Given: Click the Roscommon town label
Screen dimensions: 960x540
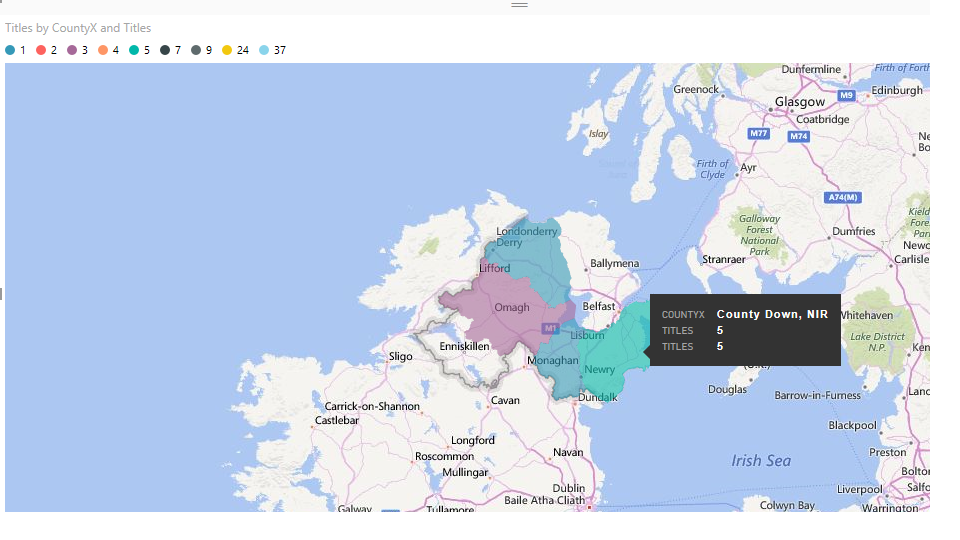Looking at the screenshot, I should coord(444,457).
